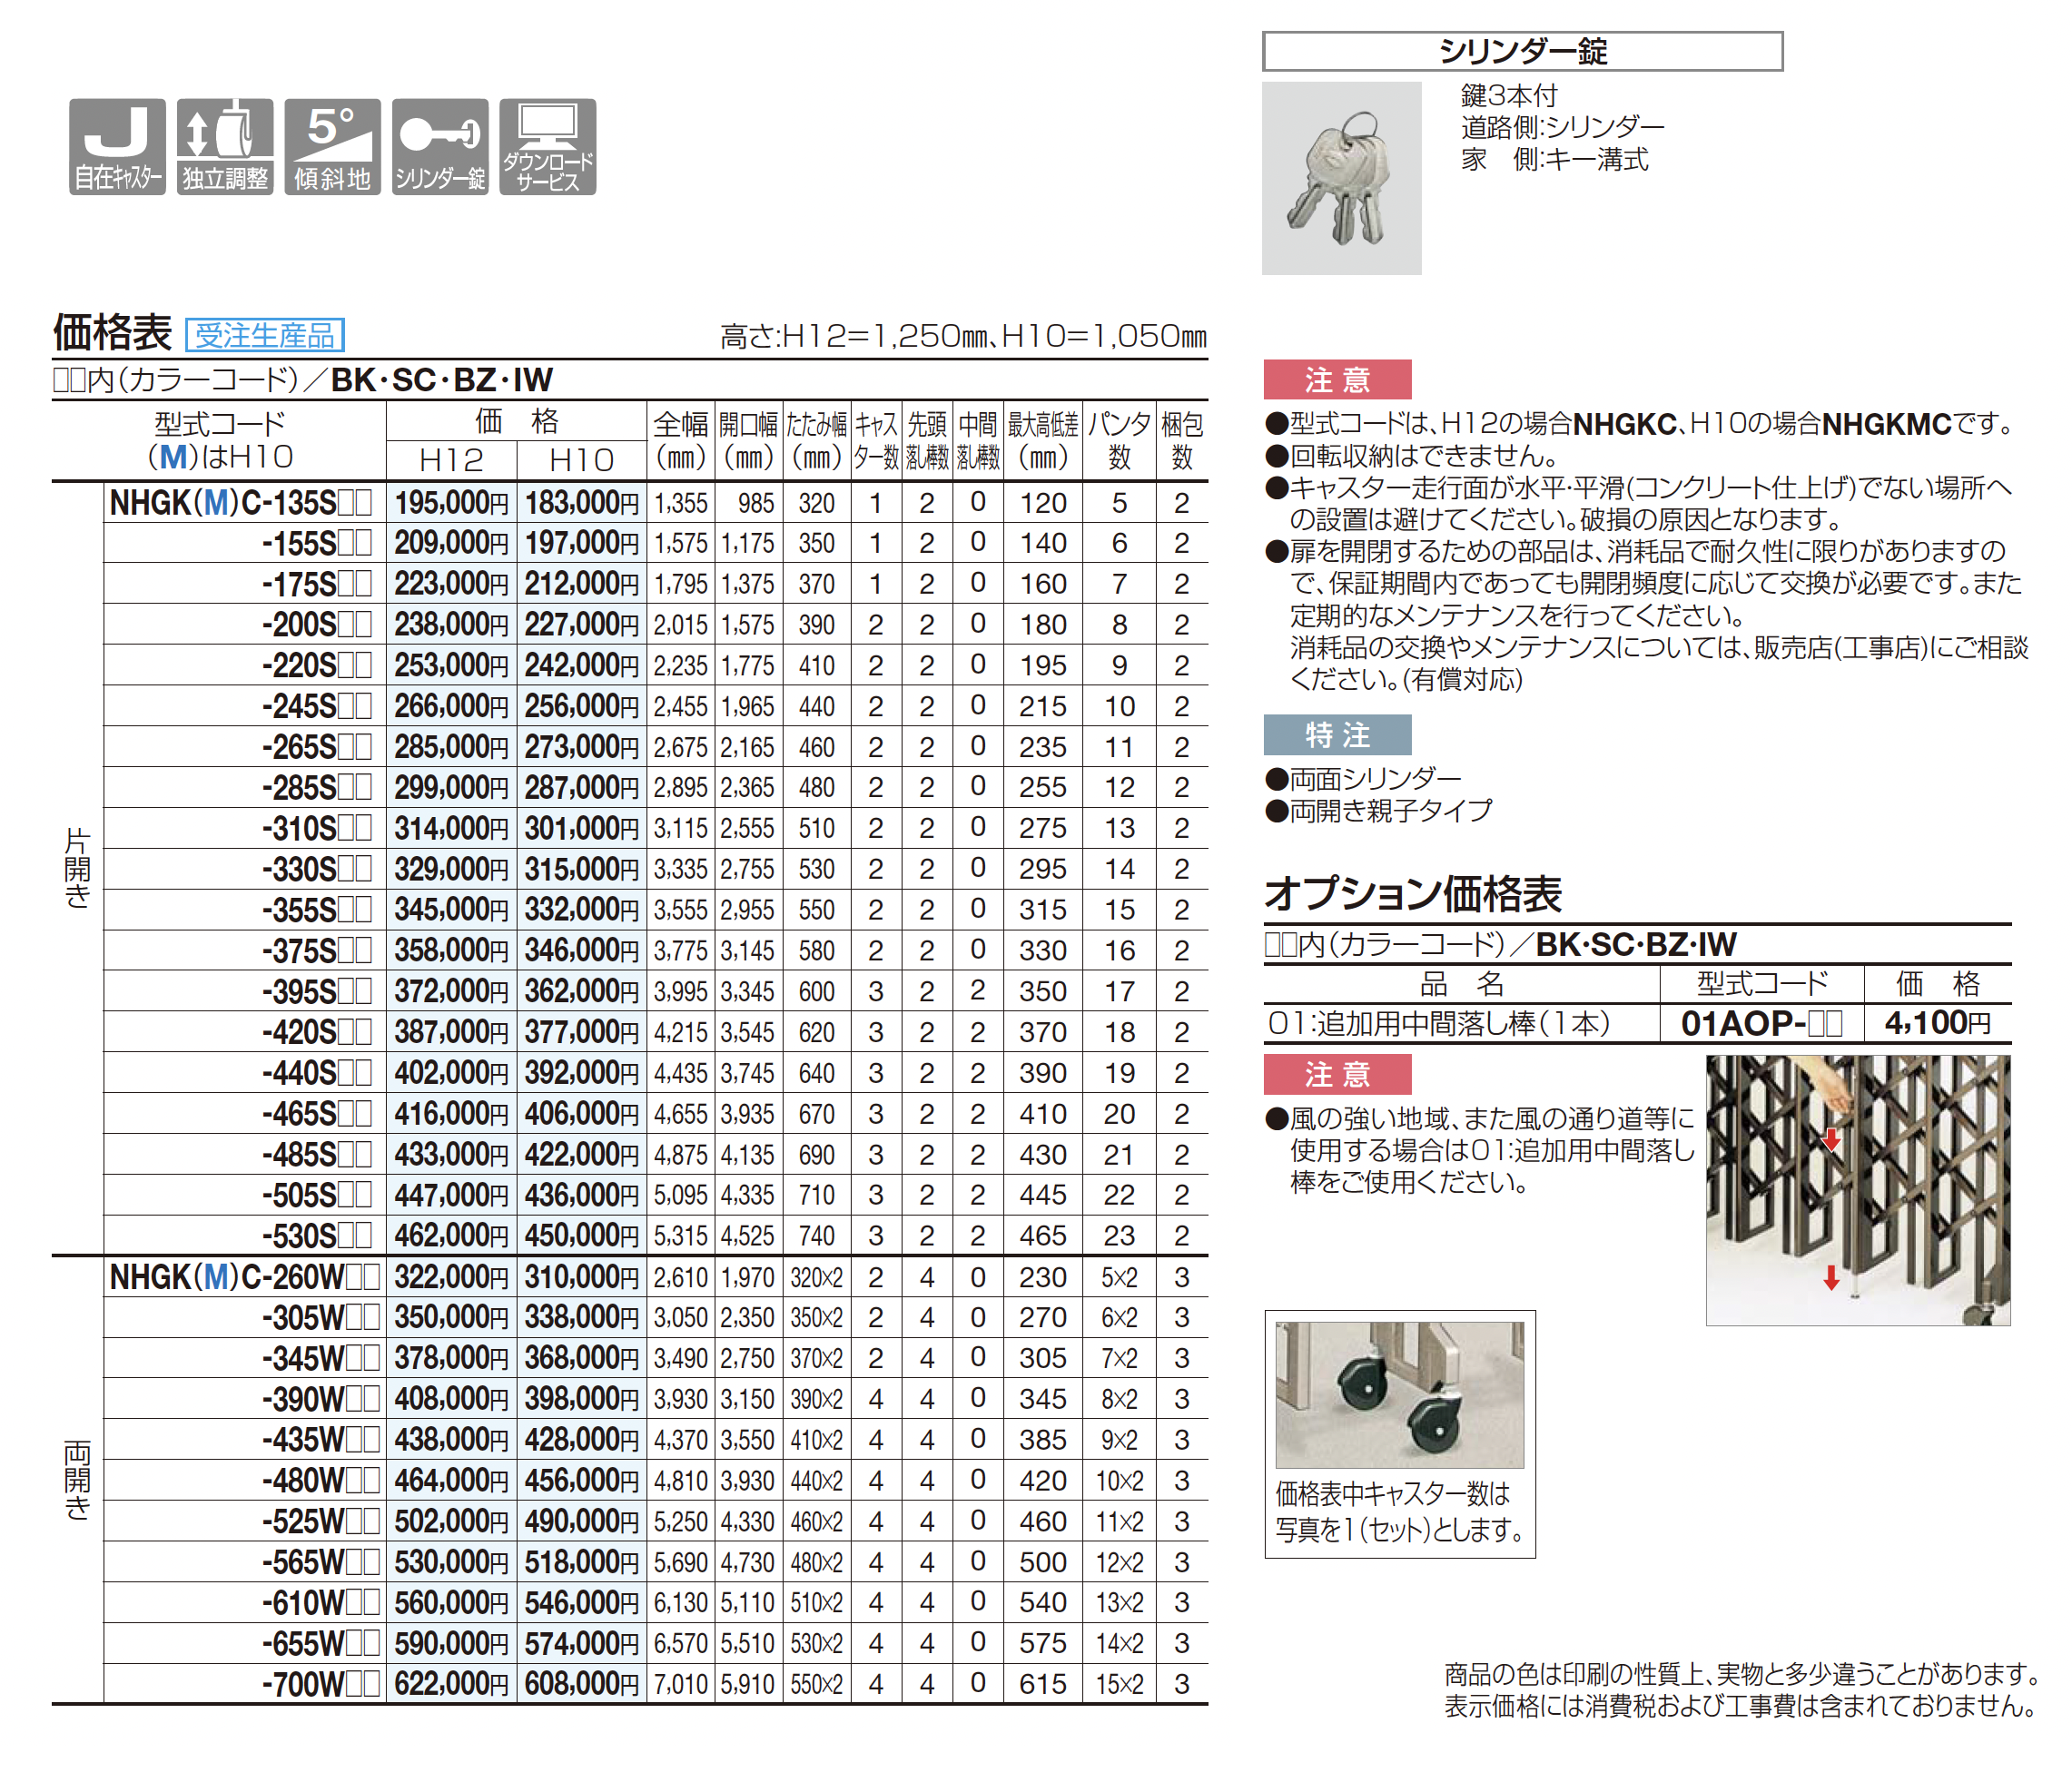
Task: Click the 5° 傾斜地 icon
Action: pos(332,146)
